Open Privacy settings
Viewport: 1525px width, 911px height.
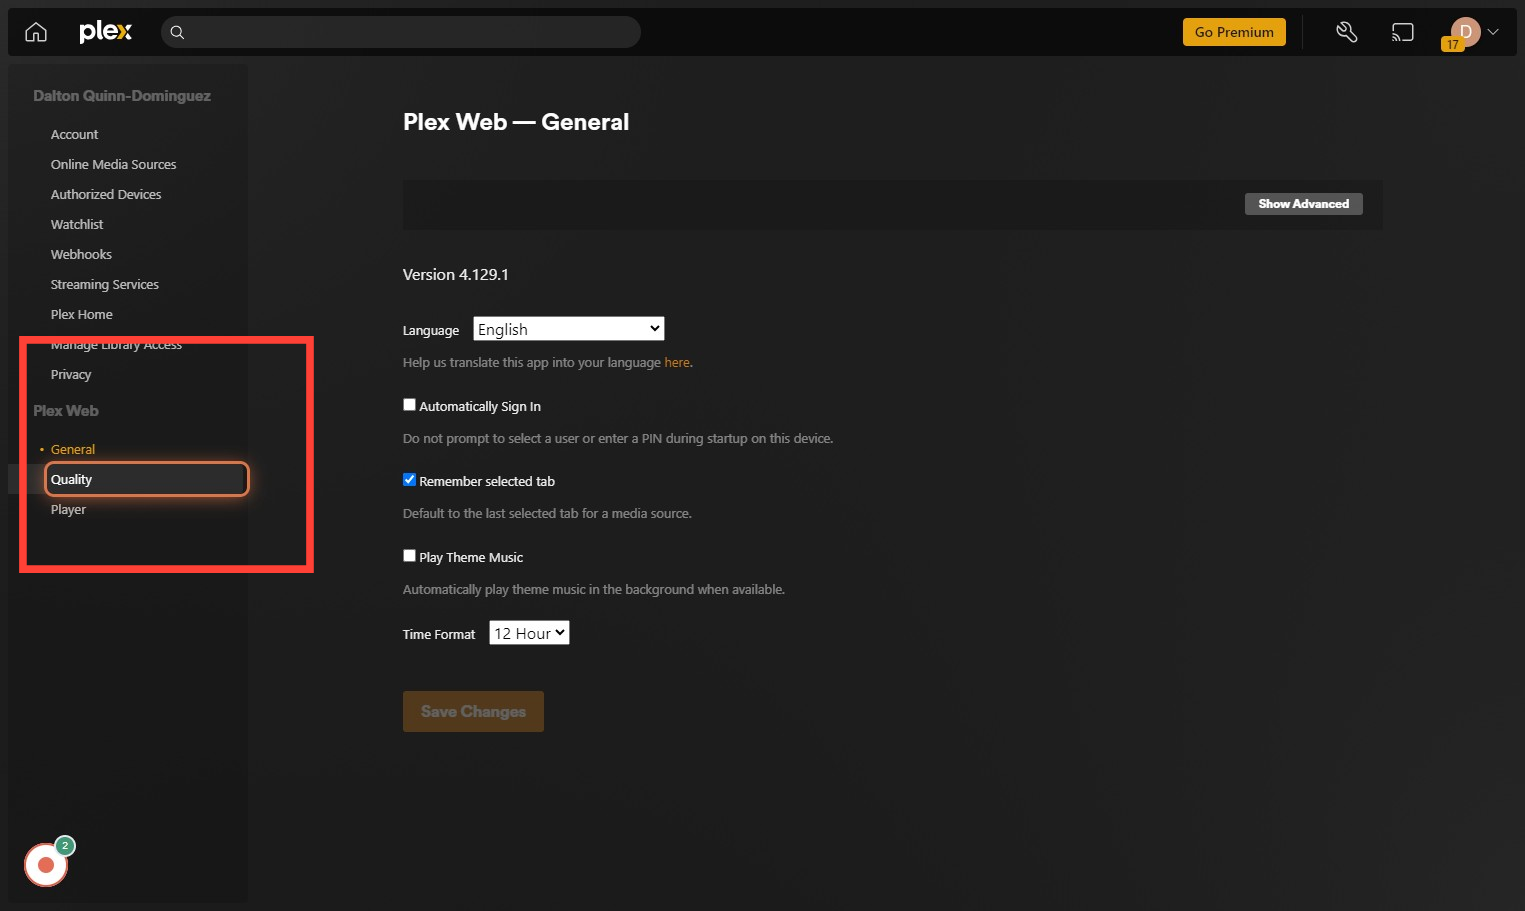coord(71,374)
